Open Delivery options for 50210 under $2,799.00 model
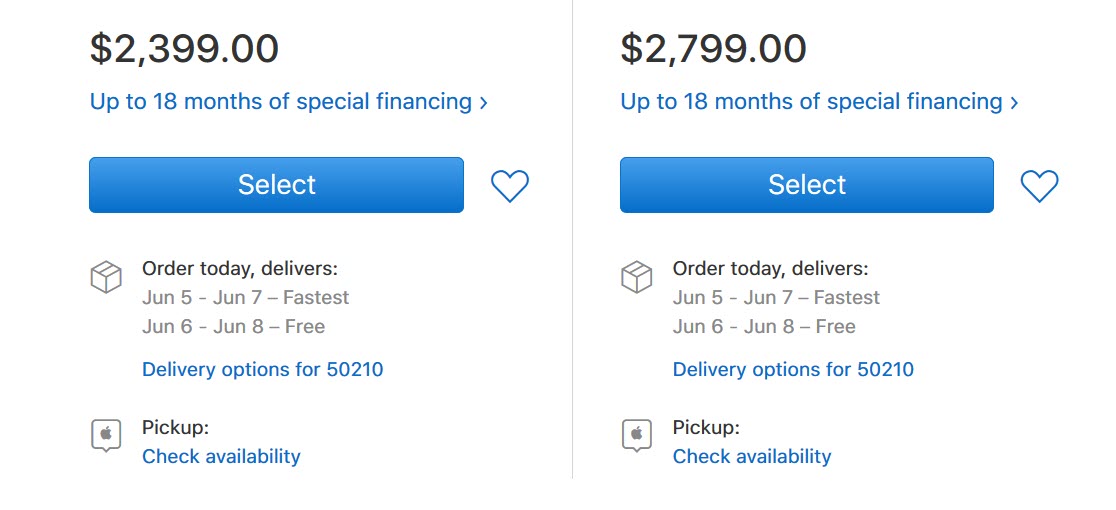Viewport: 1116px width, 510px height. pyautogui.click(x=793, y=370)
